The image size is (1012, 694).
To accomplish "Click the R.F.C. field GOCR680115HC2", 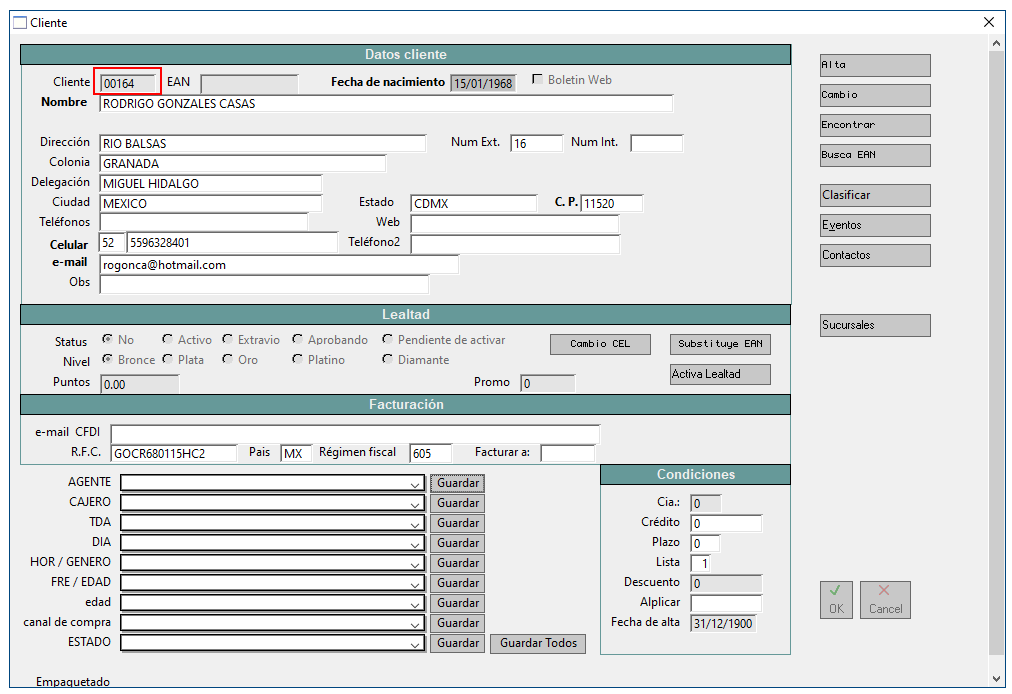I will click(x=174, y=453).
